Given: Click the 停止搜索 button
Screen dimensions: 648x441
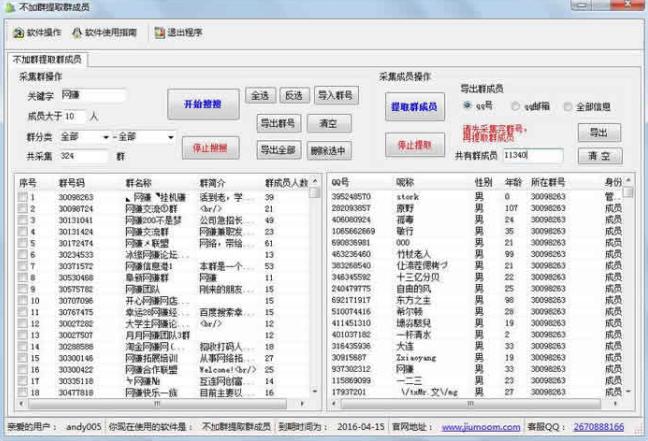Looking at the screenshot, I should (211, 148).
